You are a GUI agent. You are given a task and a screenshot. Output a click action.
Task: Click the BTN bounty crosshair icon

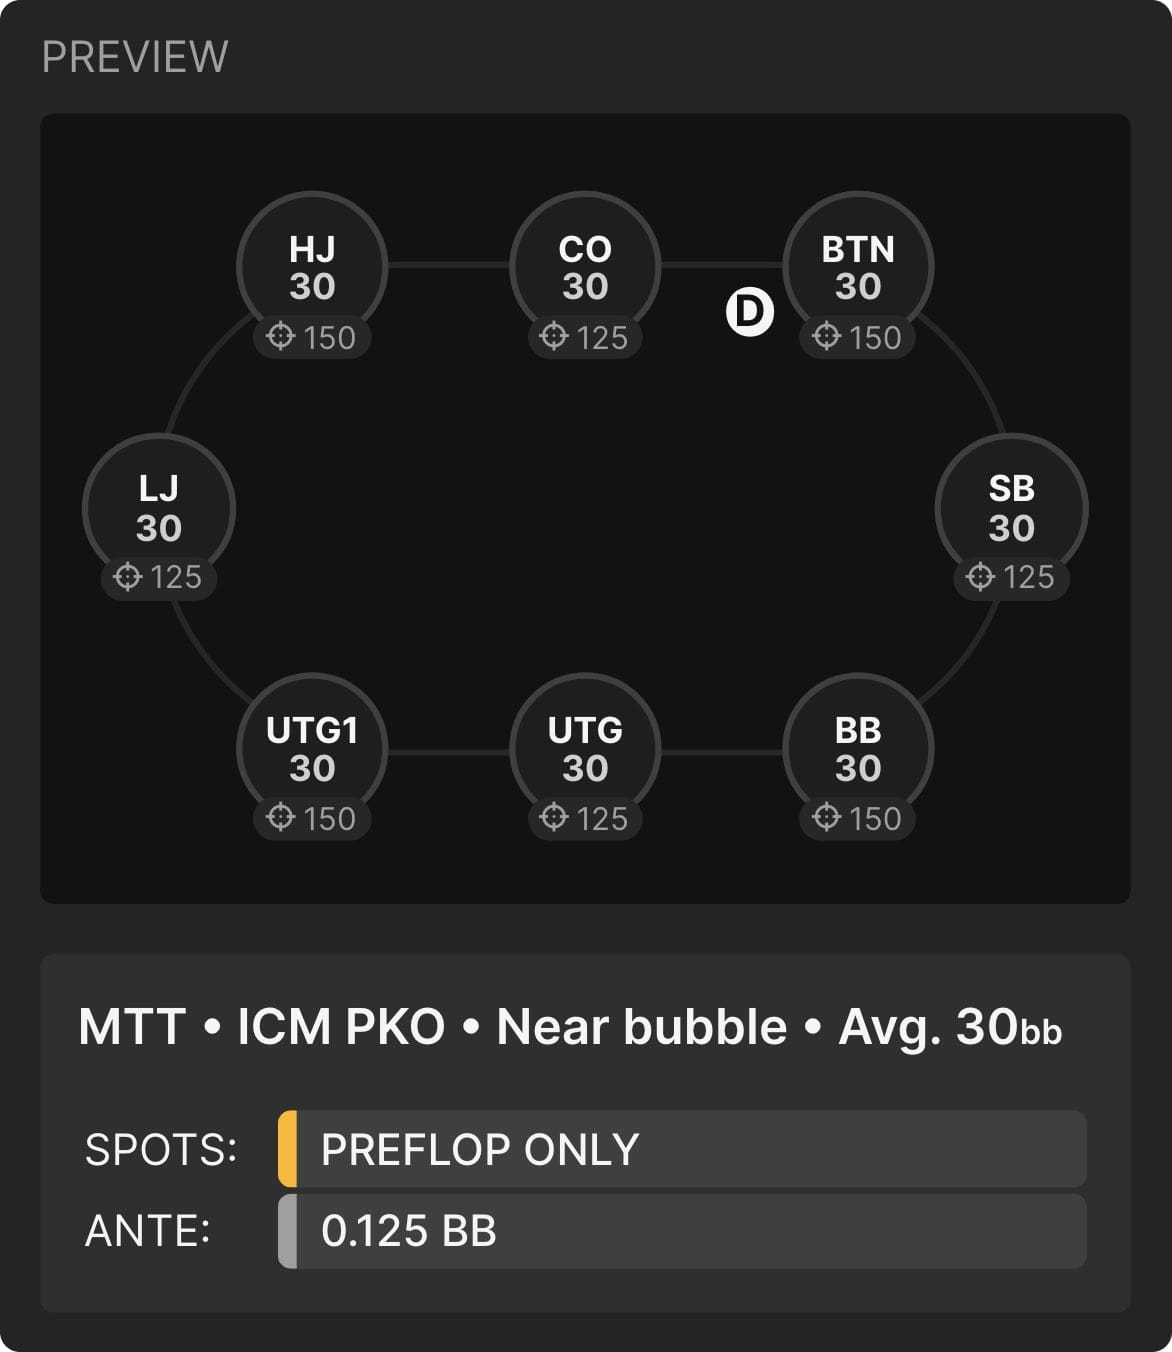(x=827, y=337)
